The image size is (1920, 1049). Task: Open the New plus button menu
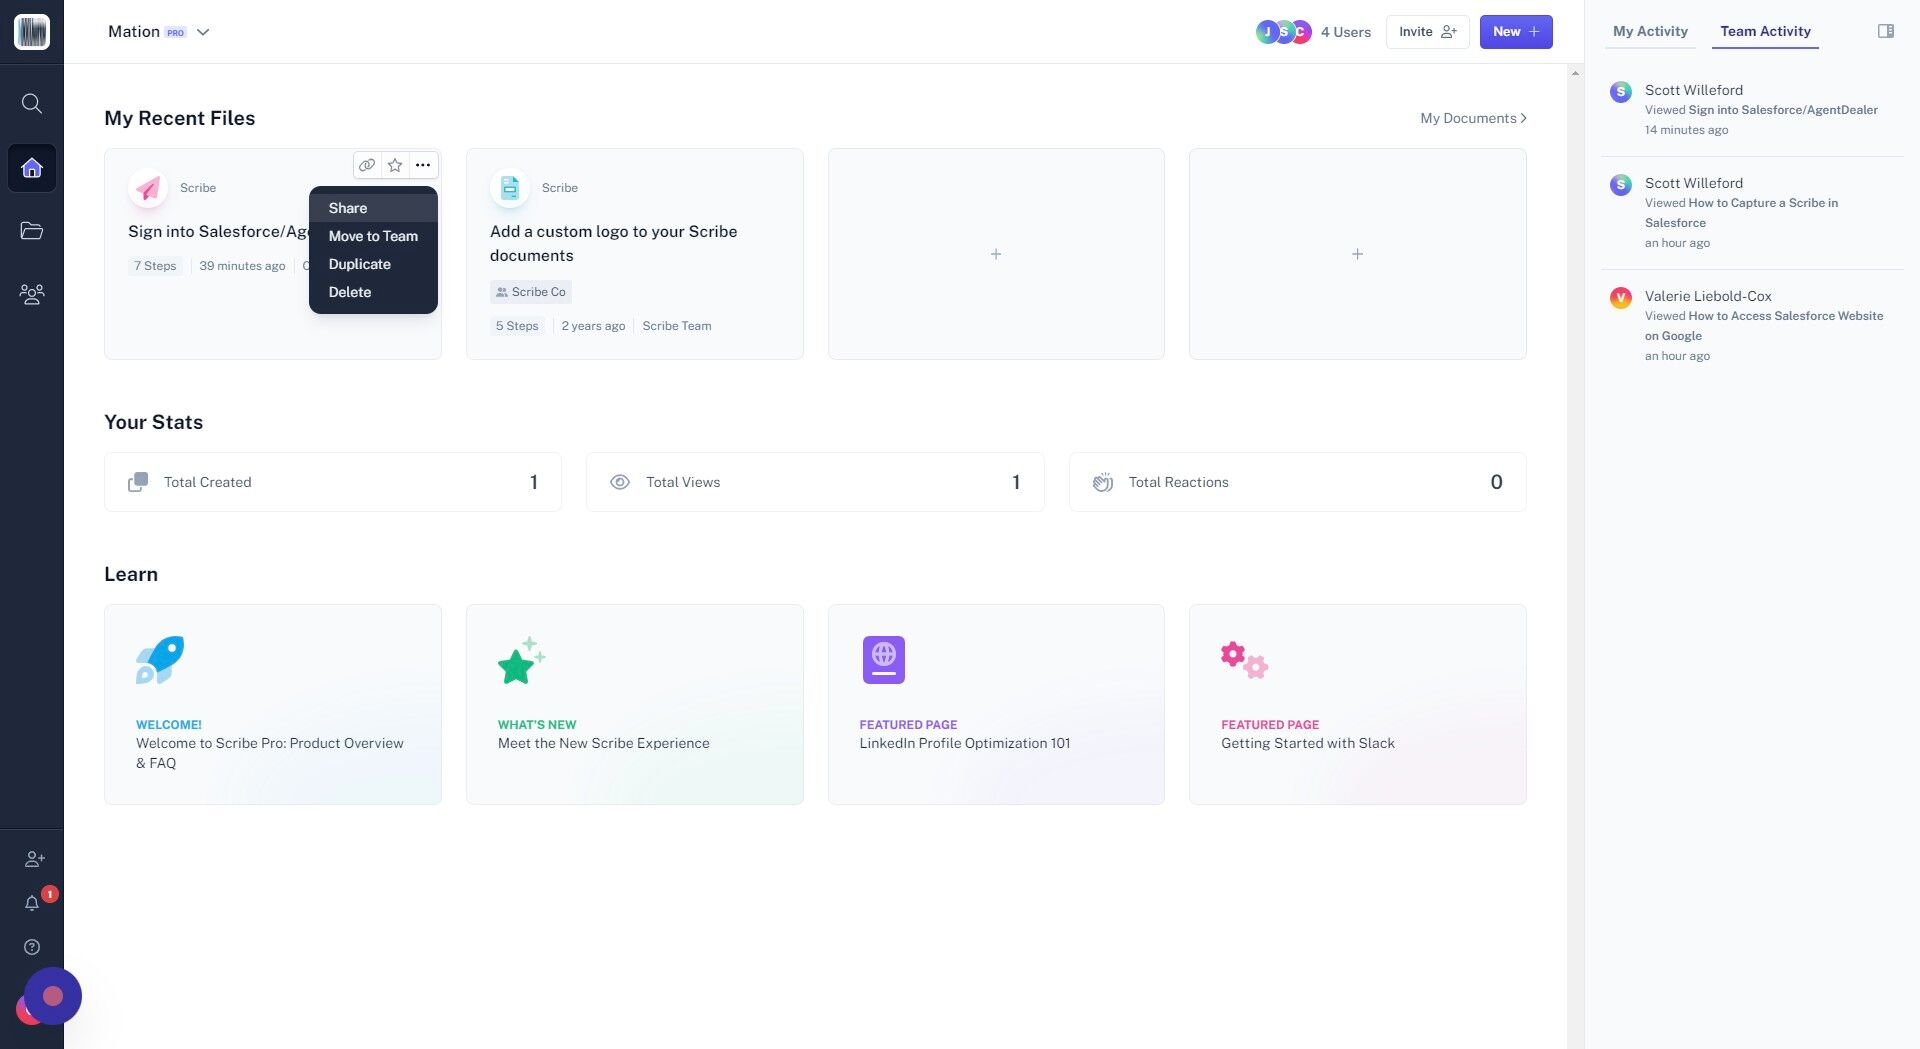[x=1516, y=32]
